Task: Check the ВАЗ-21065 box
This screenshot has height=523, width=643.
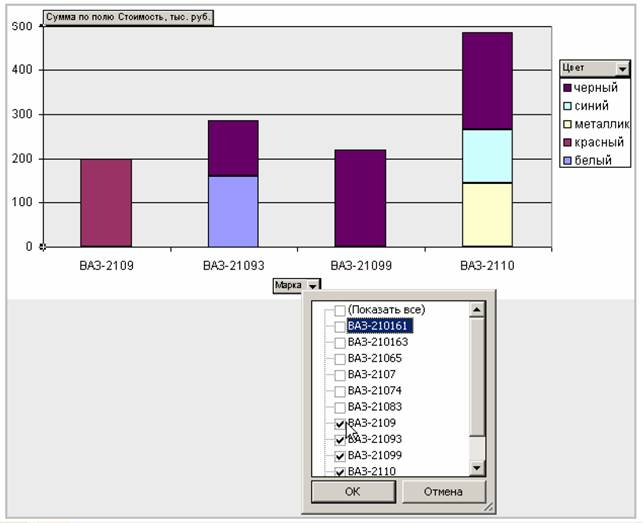Action: point(340,359)
